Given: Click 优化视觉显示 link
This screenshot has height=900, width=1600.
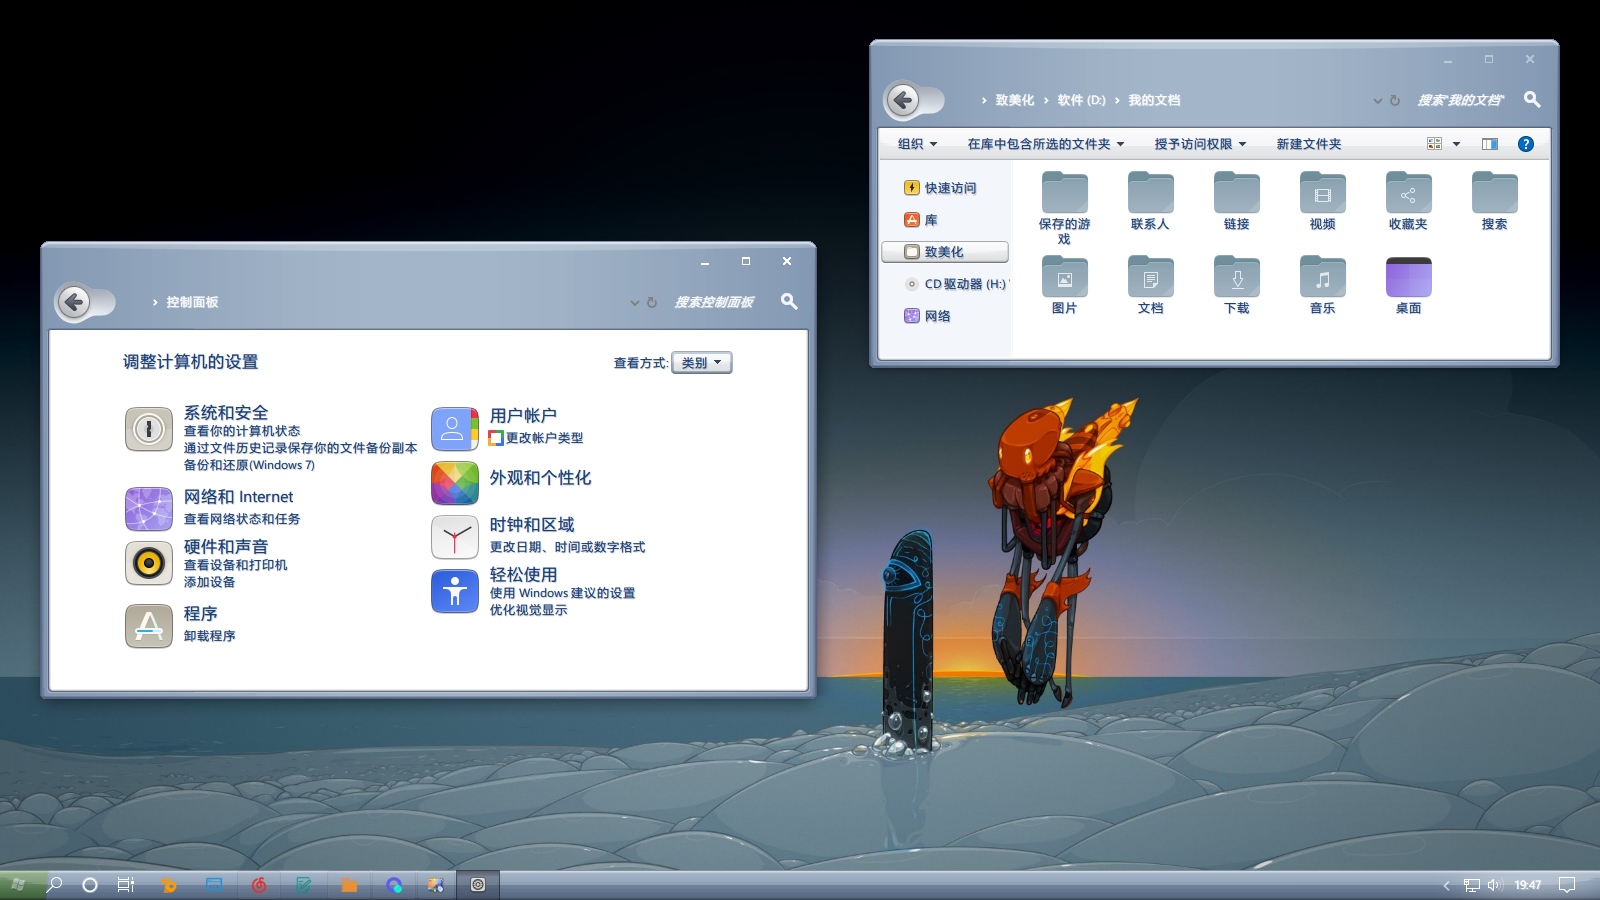Looking at the screenshot, I should [x=528, y=610].
